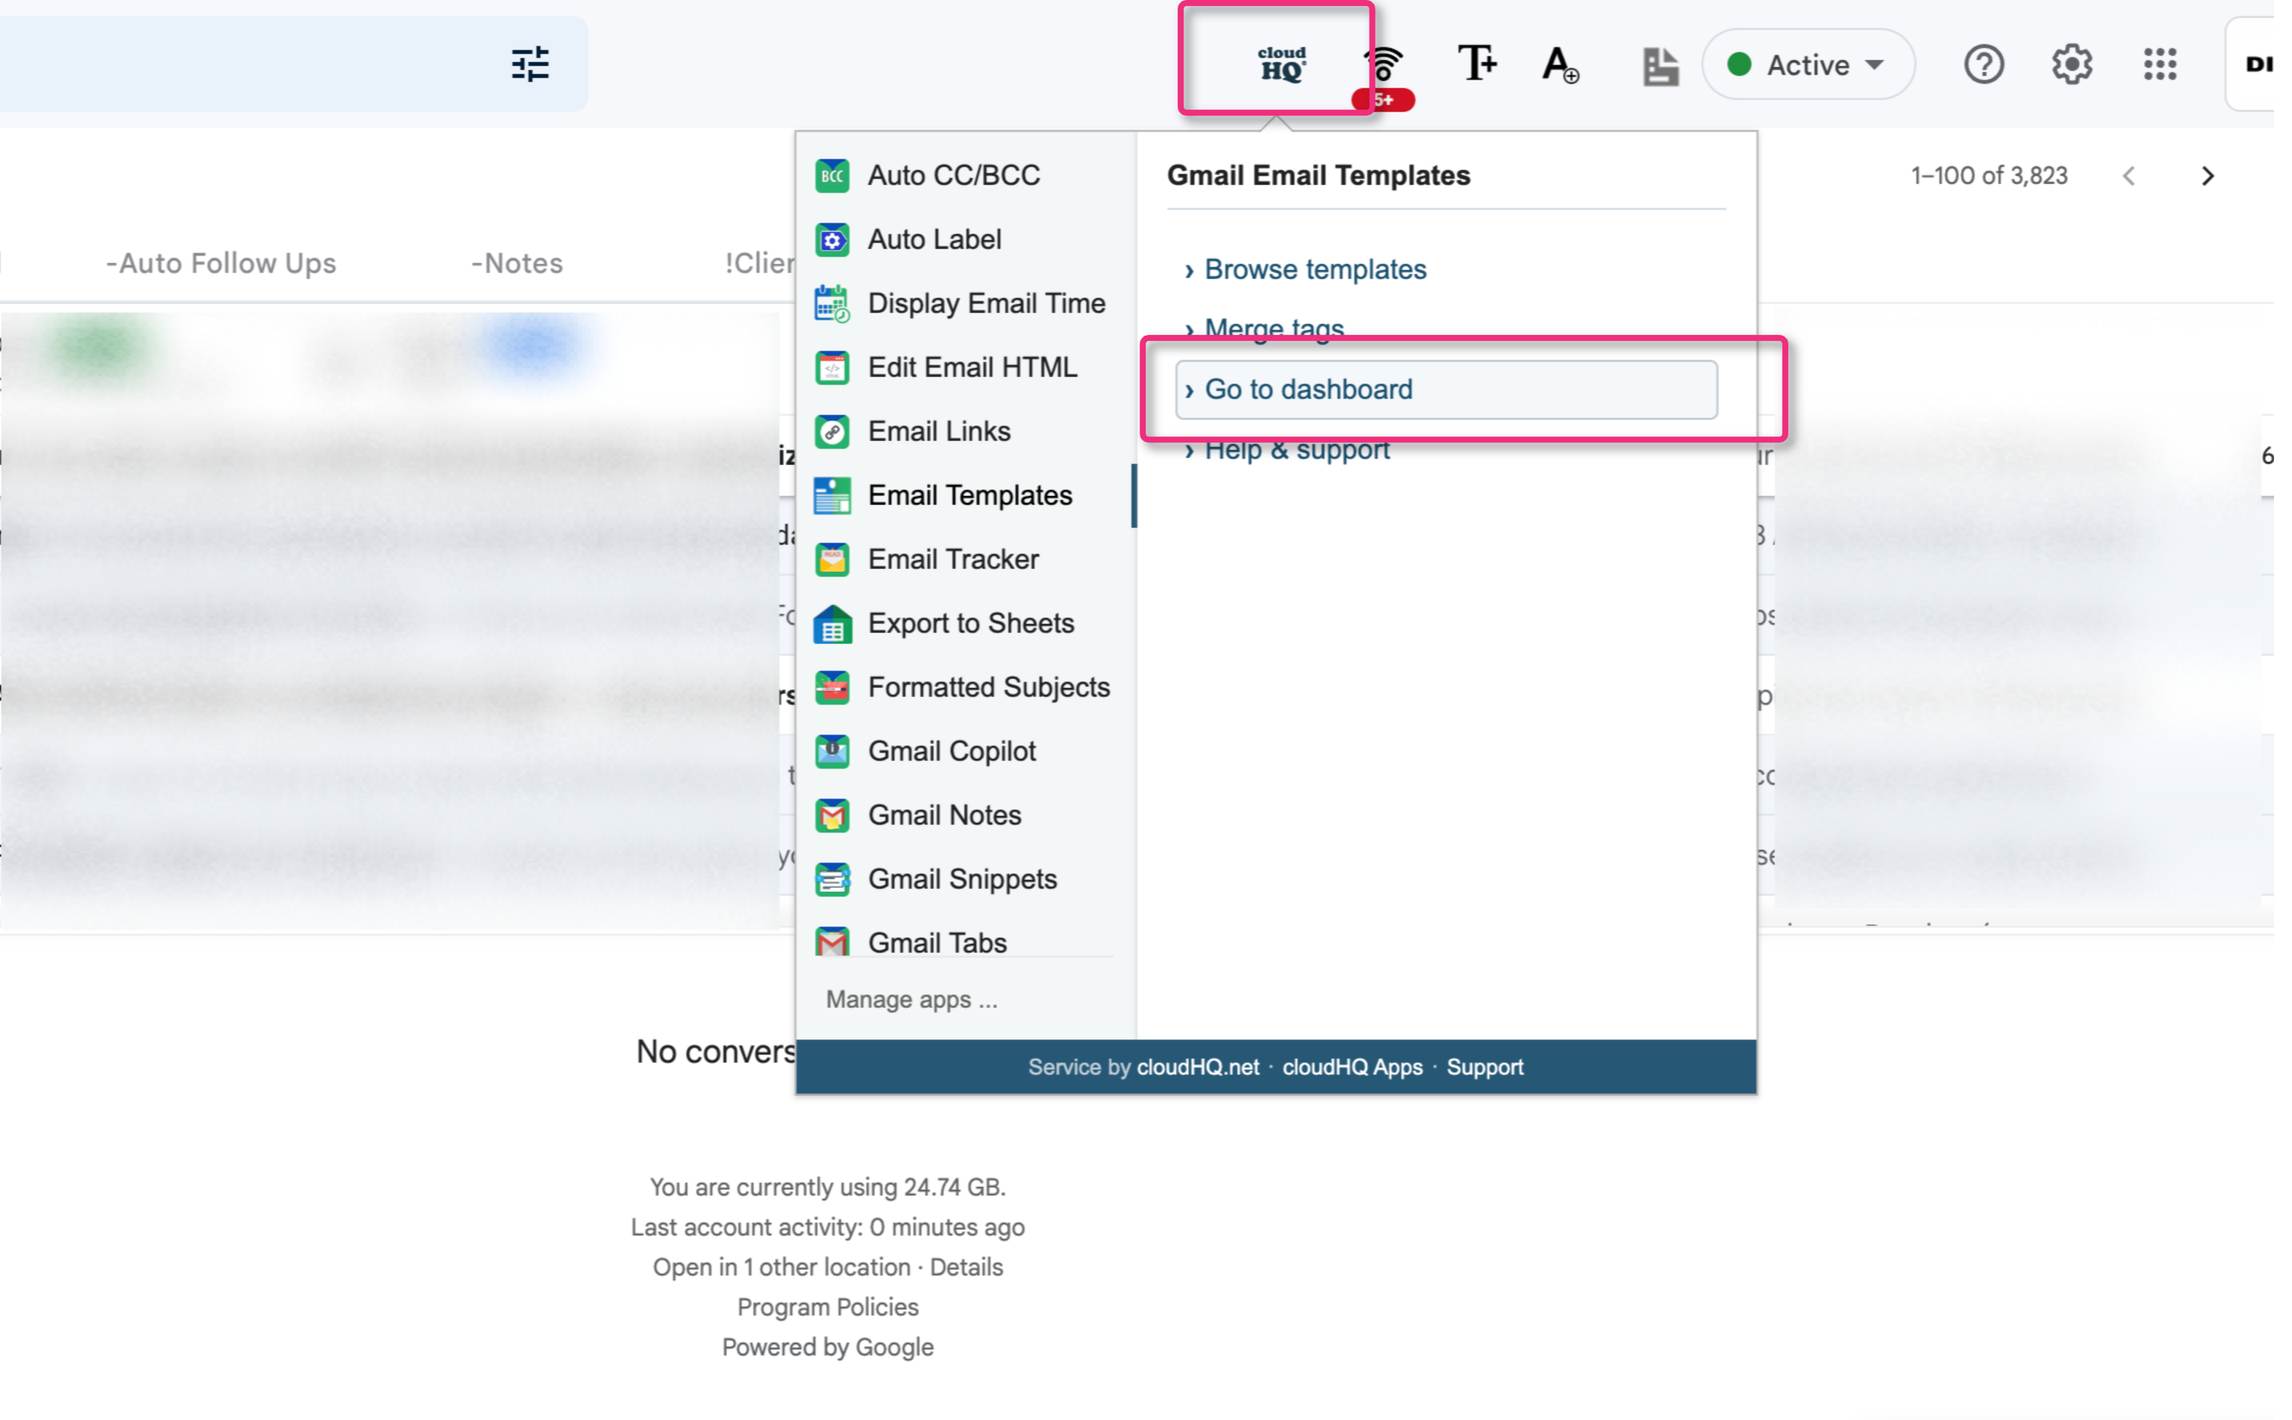Select Display Email Time entry

tap(965, 303)
